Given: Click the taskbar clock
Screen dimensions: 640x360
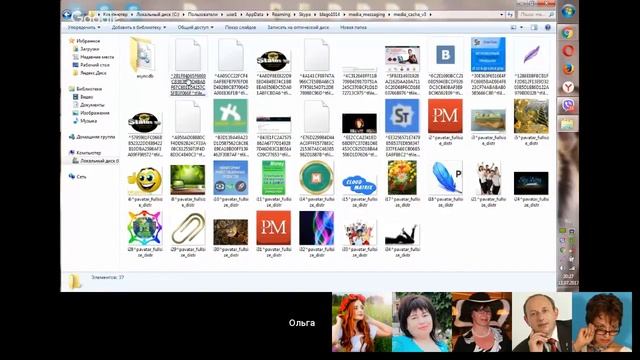Looking at the screenshot, I should [x=568, y=280].
